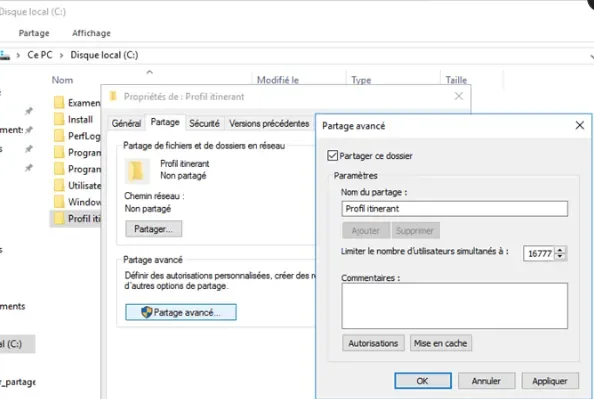
Task: Click the _partage item in navigation pane
Action: tap(17, 382)
